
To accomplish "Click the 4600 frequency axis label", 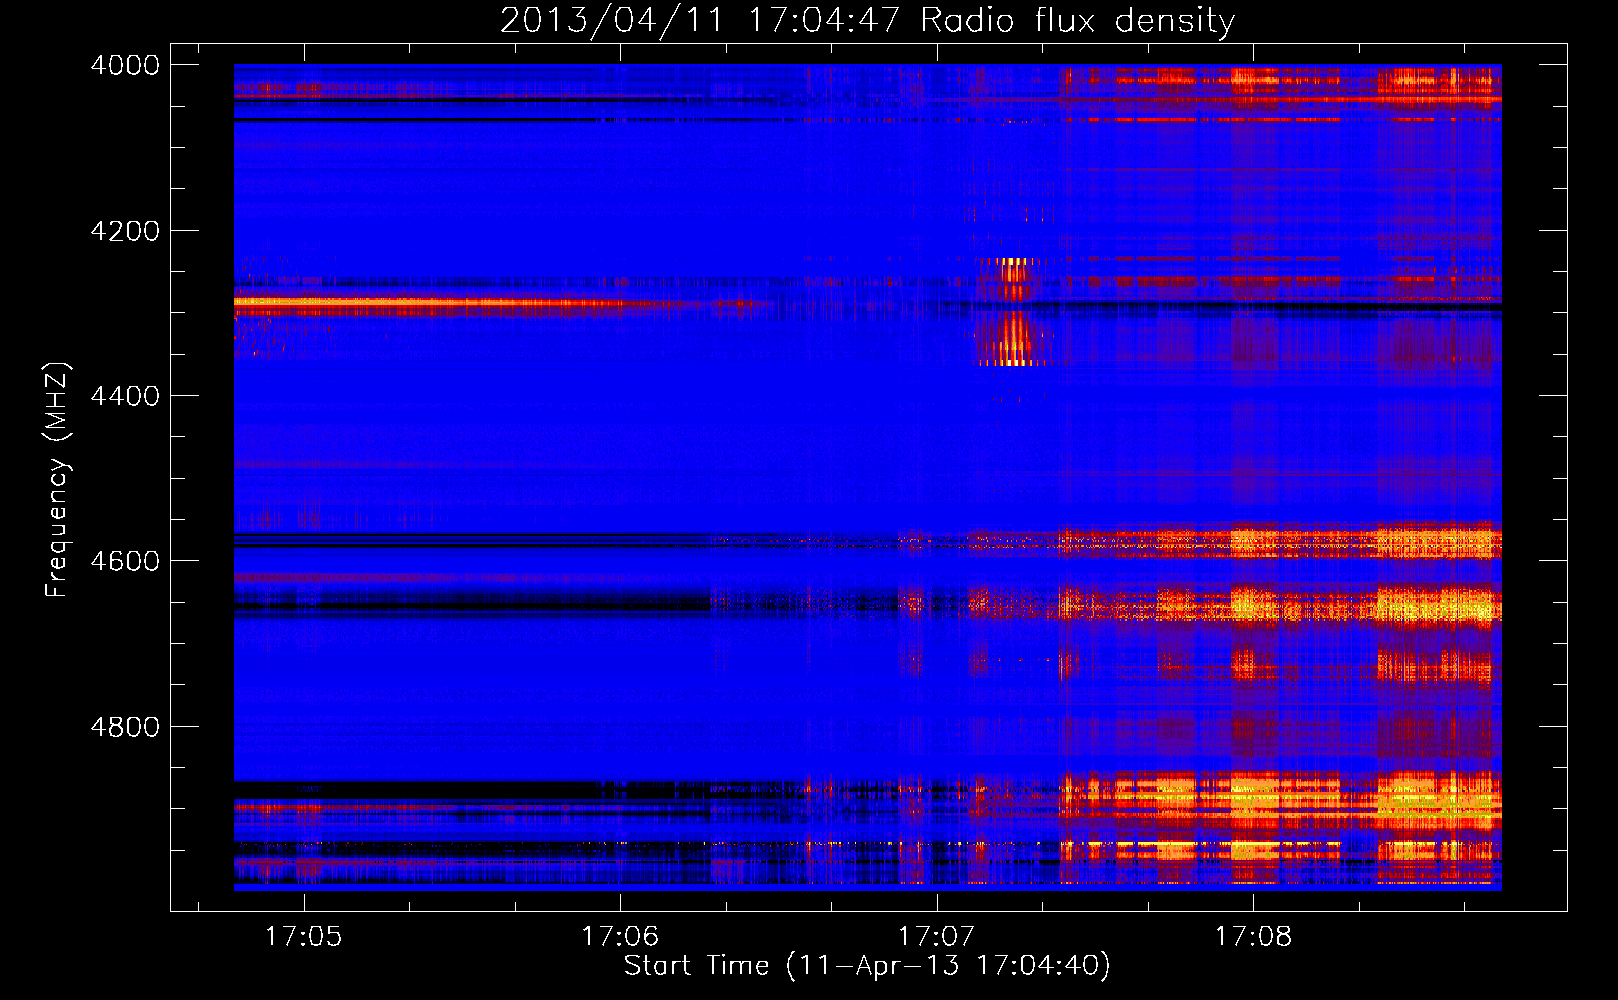I will (x=125, y=561).
